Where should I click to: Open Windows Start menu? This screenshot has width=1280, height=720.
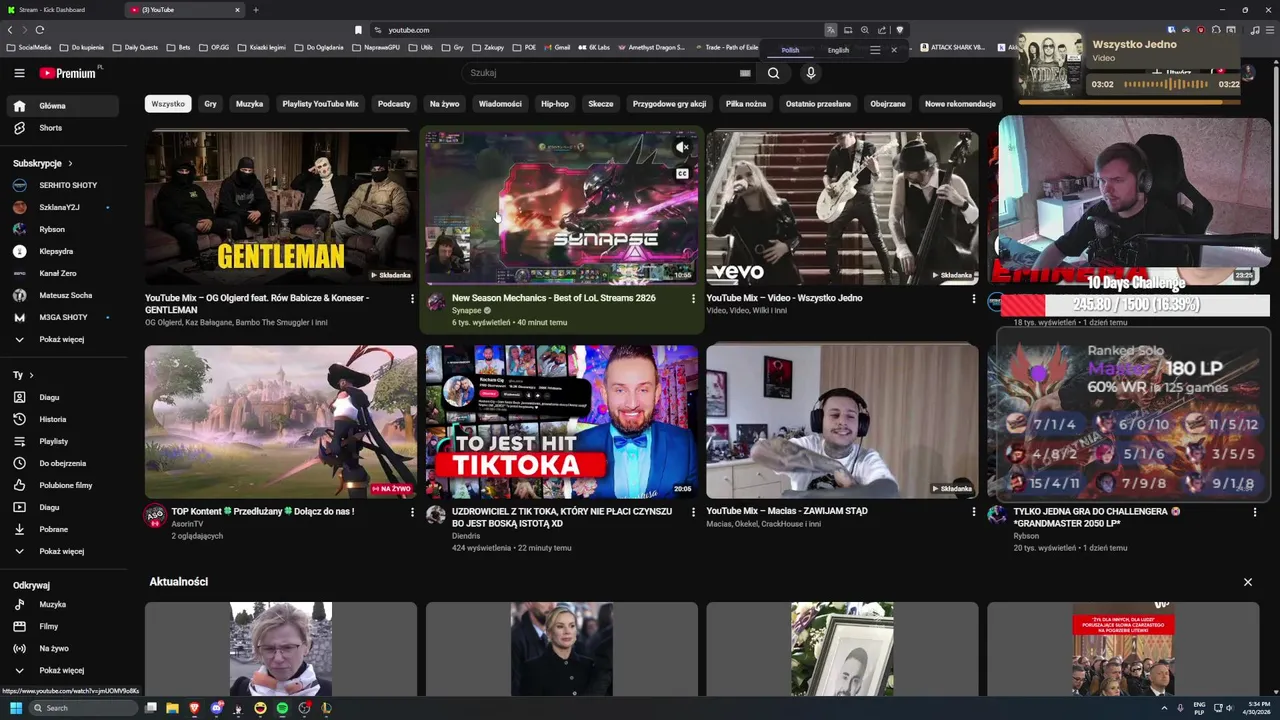[x=16, y=708]
